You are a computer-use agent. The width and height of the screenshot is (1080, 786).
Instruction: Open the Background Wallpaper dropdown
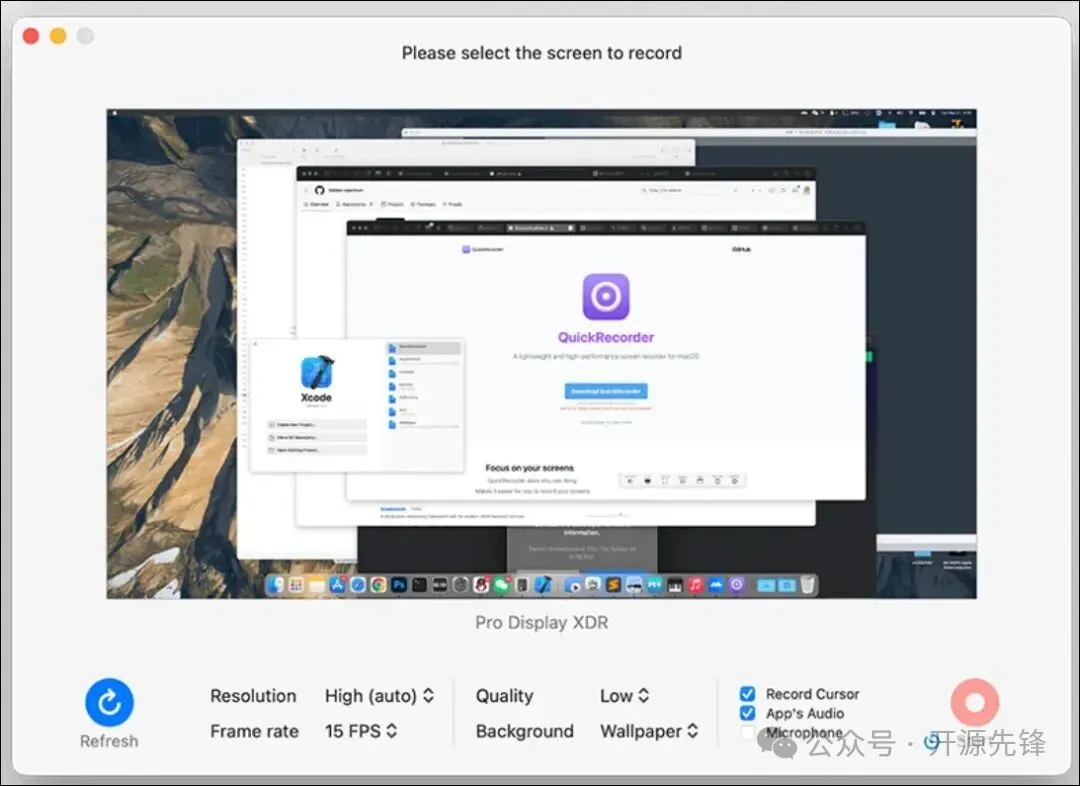click(x=649, y=731)
